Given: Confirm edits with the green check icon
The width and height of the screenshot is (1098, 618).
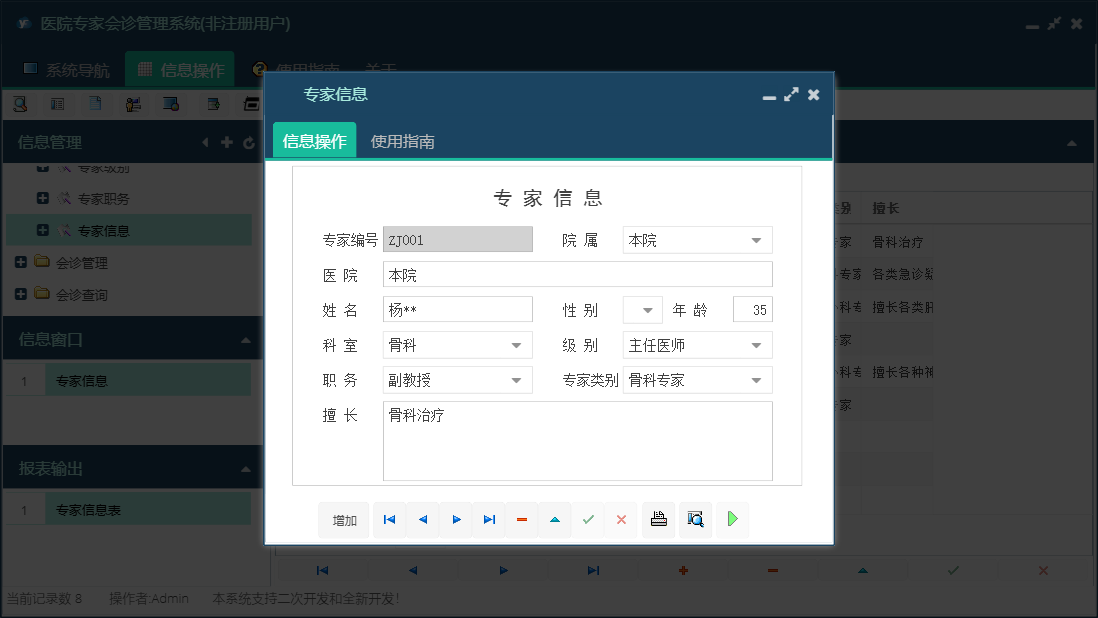Looking at the screenshot, I should 588,519.
